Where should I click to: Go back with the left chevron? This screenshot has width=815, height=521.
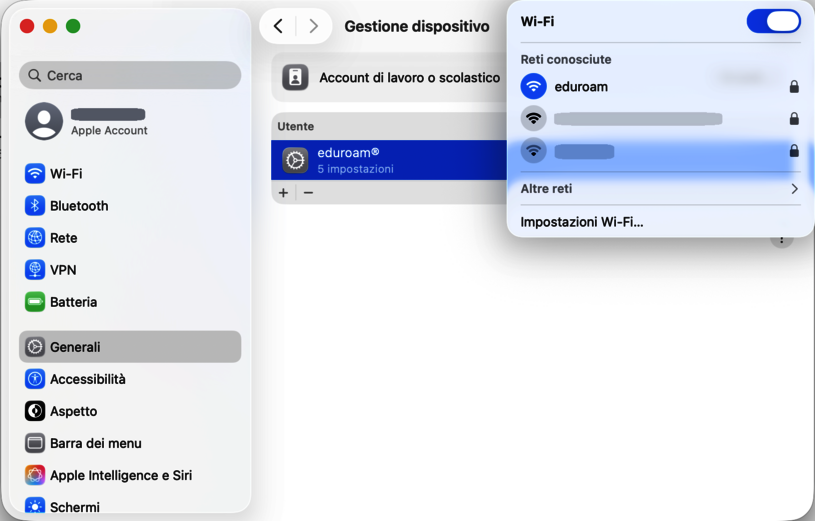point(279,27)
